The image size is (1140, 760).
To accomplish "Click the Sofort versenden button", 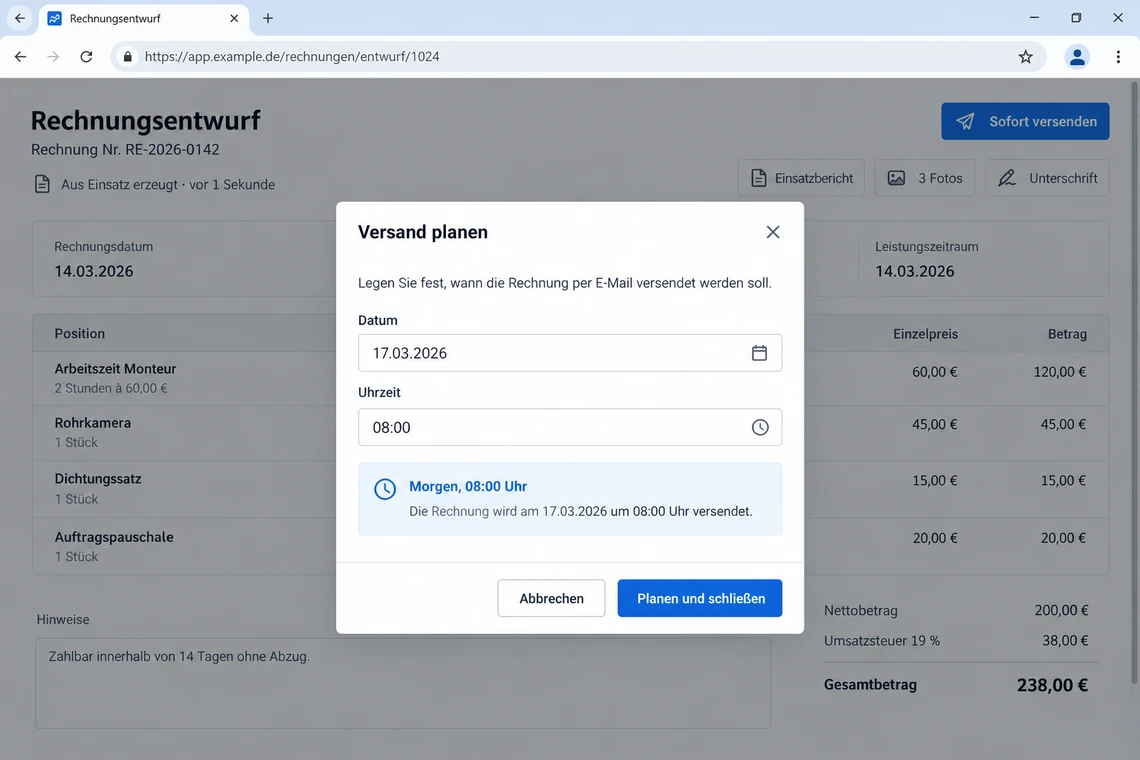I will coord(1025,121).
